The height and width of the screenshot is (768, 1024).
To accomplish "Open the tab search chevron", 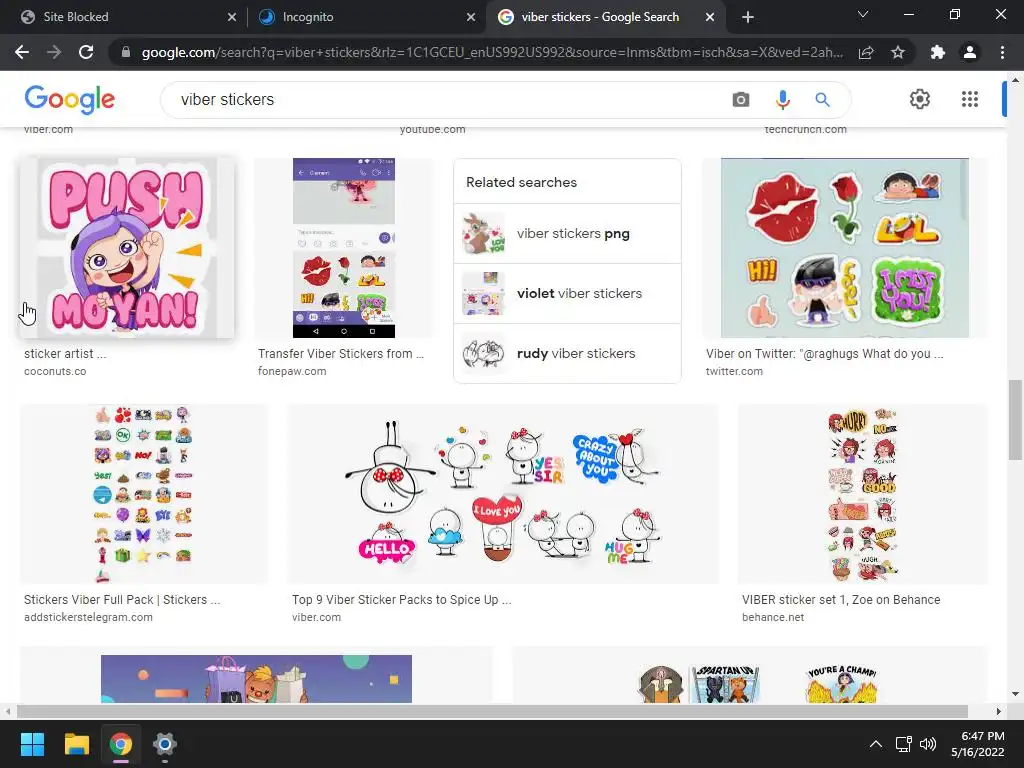I will tap(863, 14).
